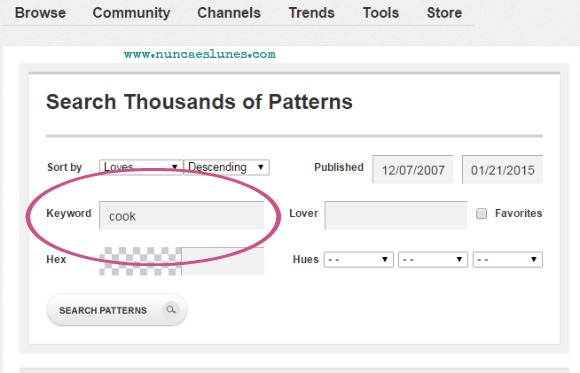580x373 pixels.
Task: Open the Community menu
Action: click(x=131, y=13)
